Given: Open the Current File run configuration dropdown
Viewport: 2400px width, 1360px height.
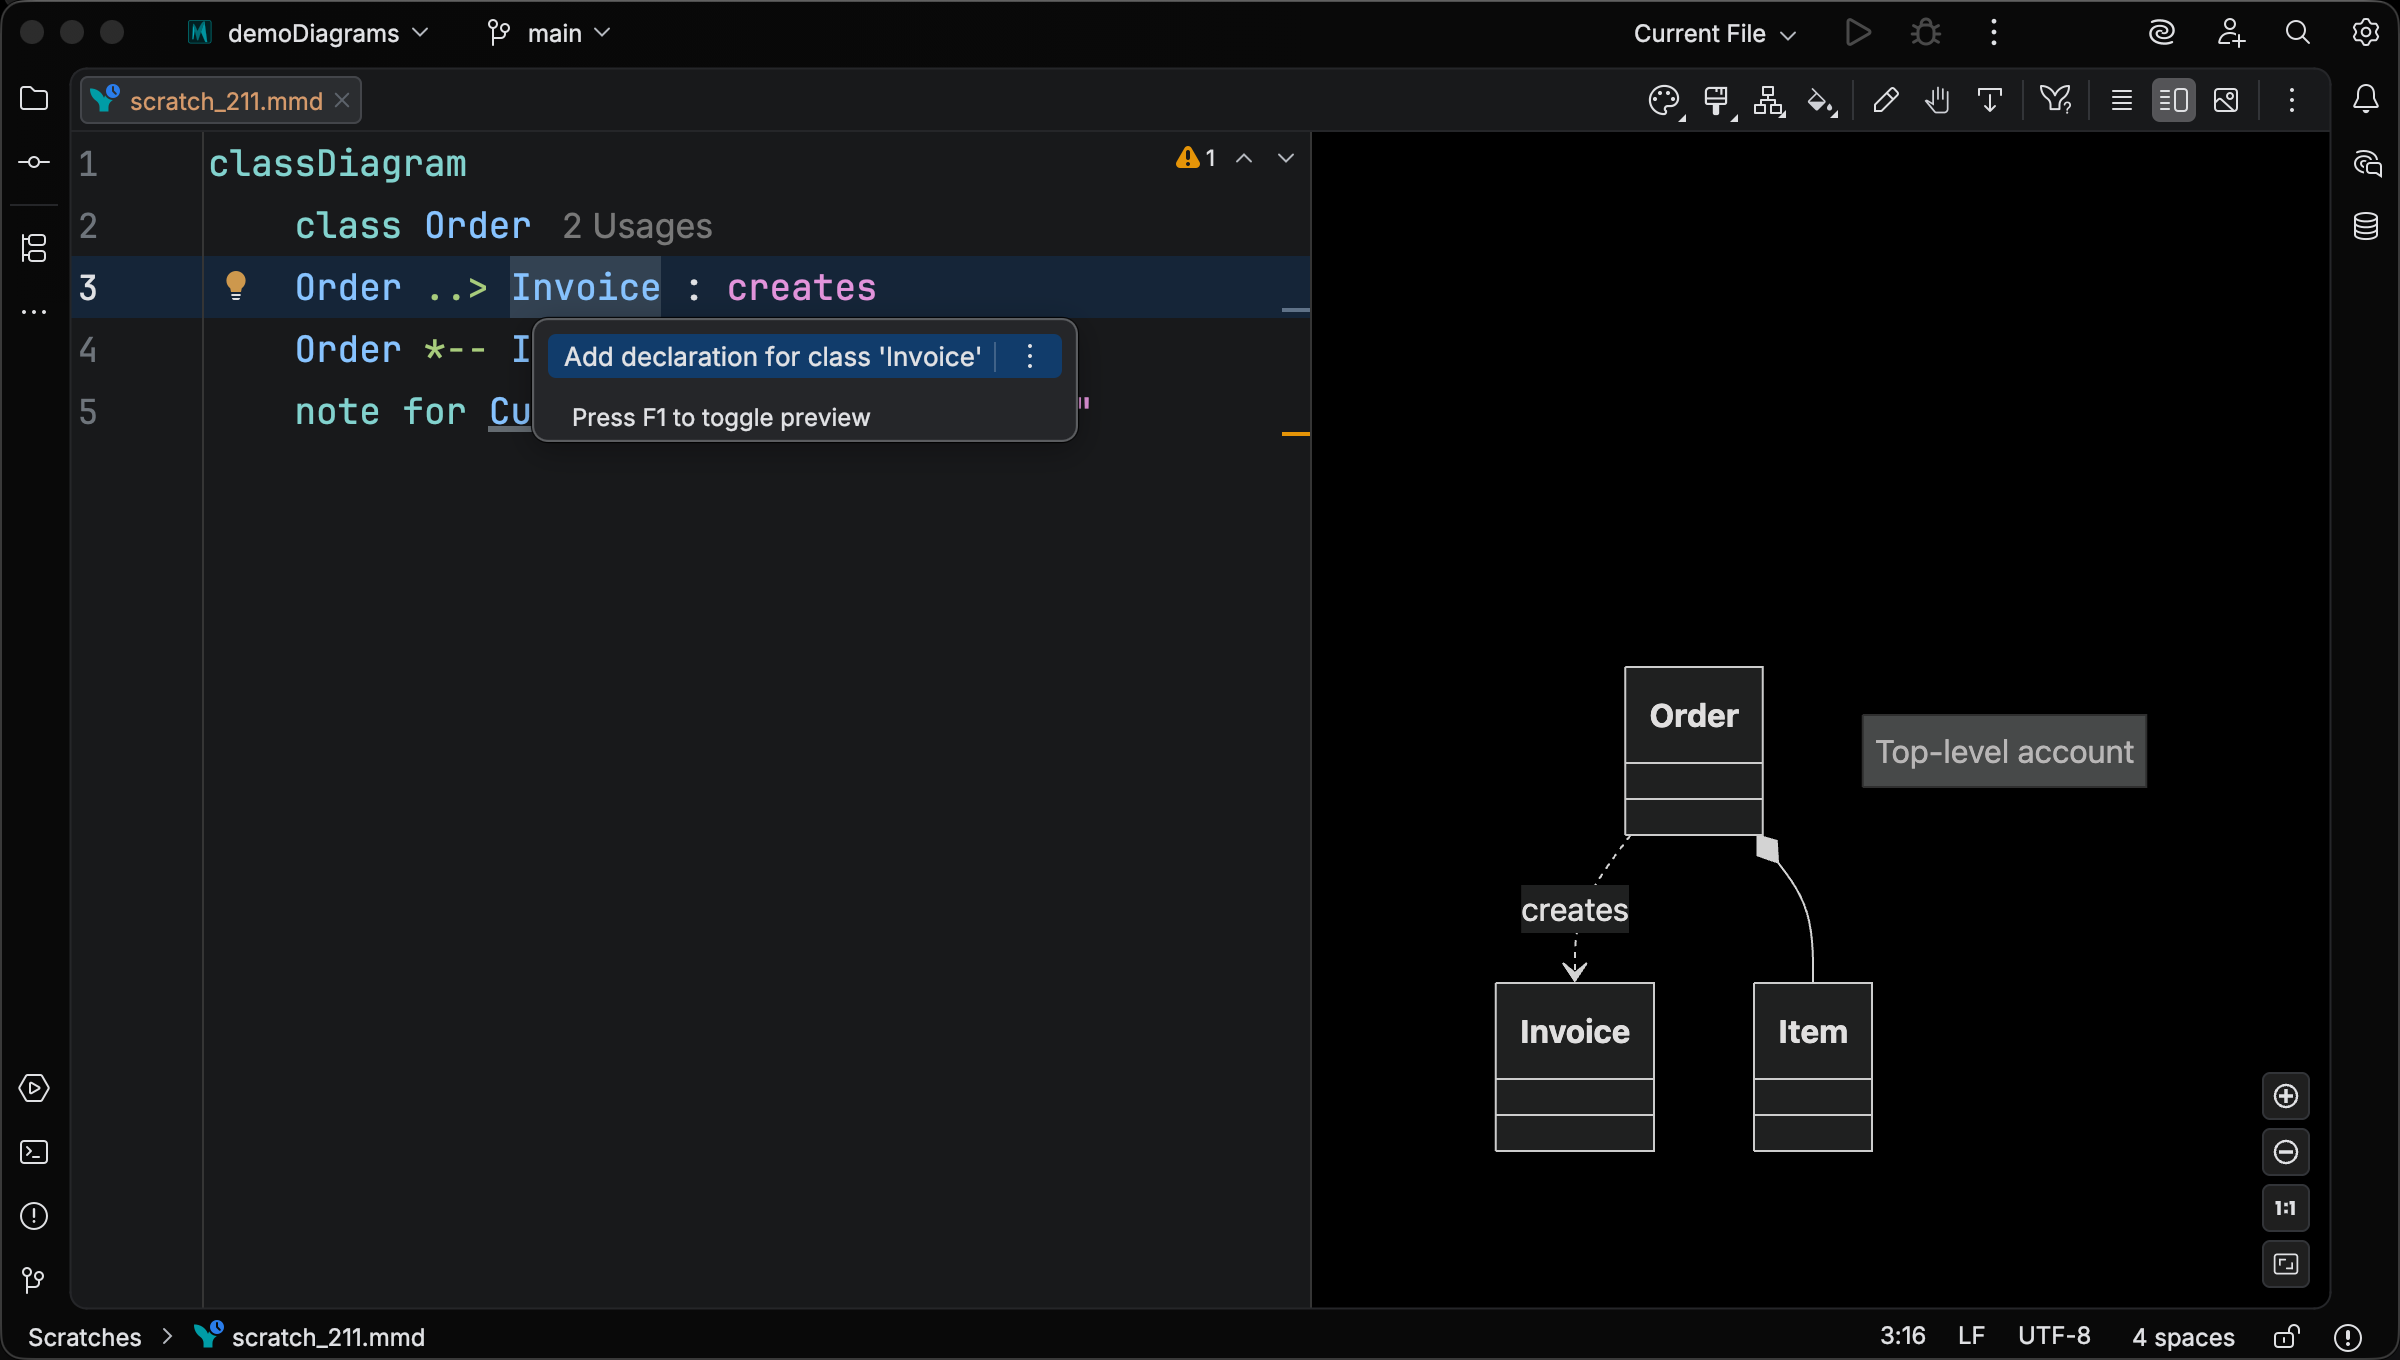Looking at the screenshot, I should point(1714,33).
